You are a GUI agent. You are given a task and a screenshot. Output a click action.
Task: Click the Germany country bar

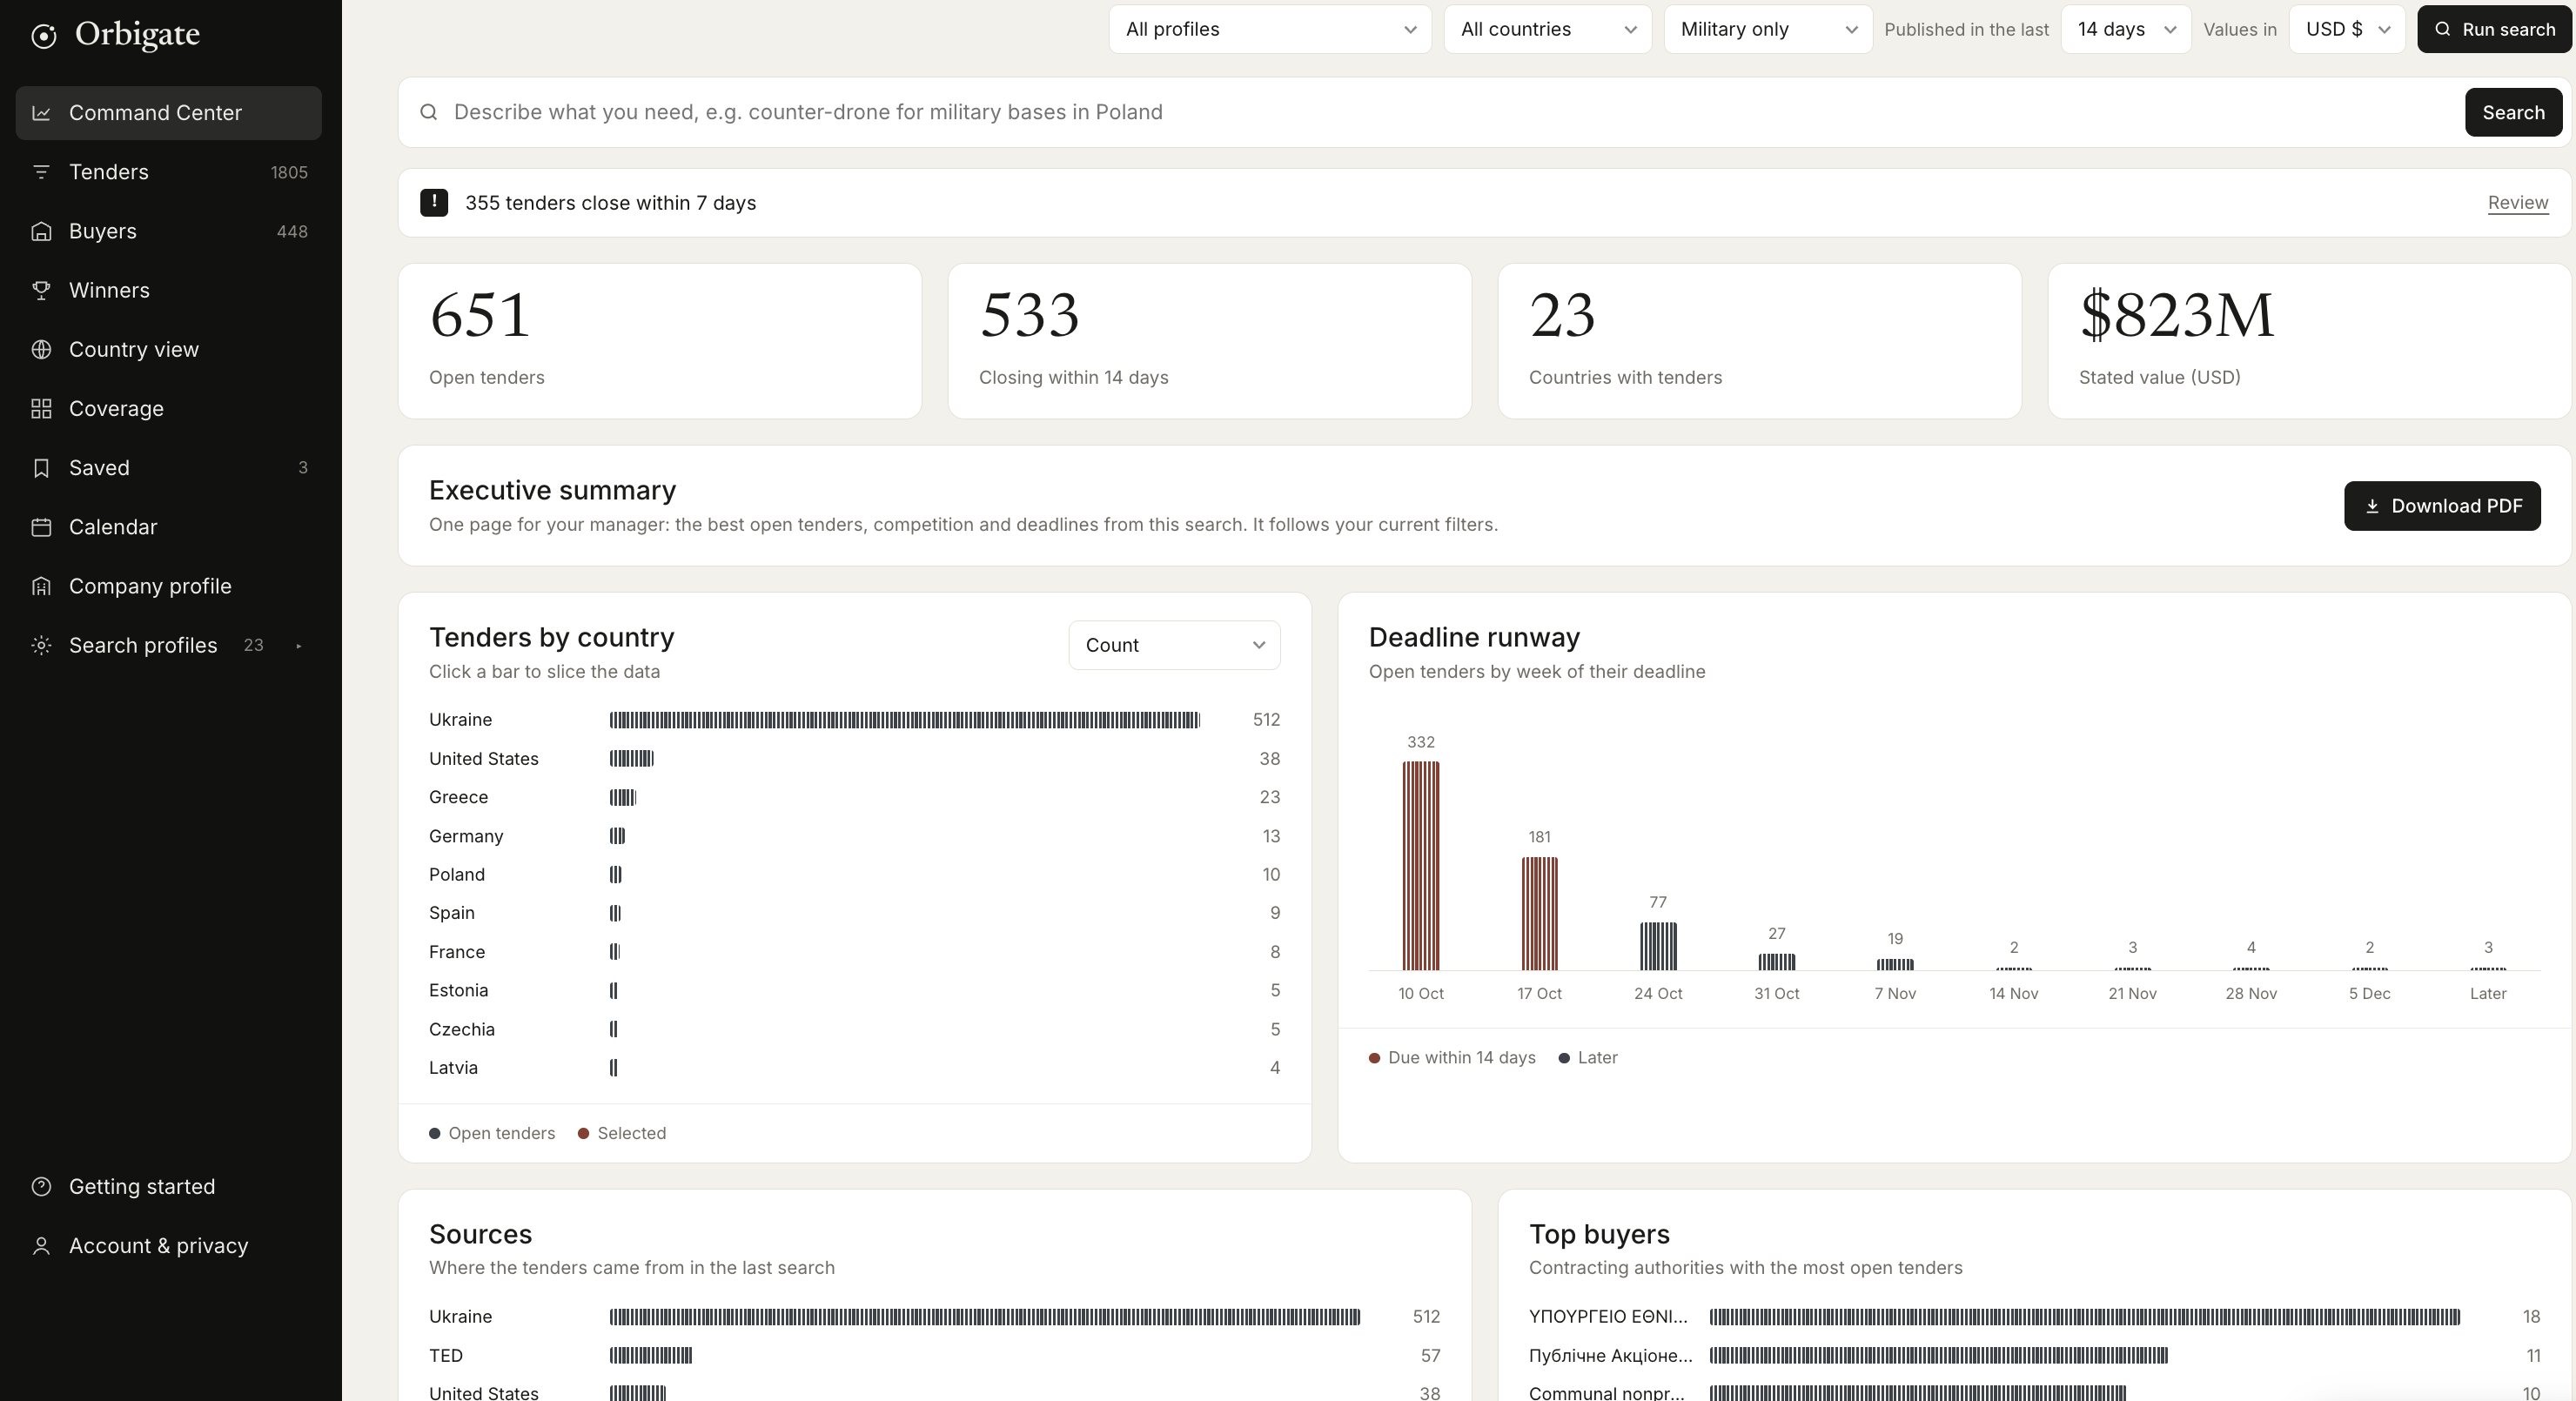click(617, 836)
